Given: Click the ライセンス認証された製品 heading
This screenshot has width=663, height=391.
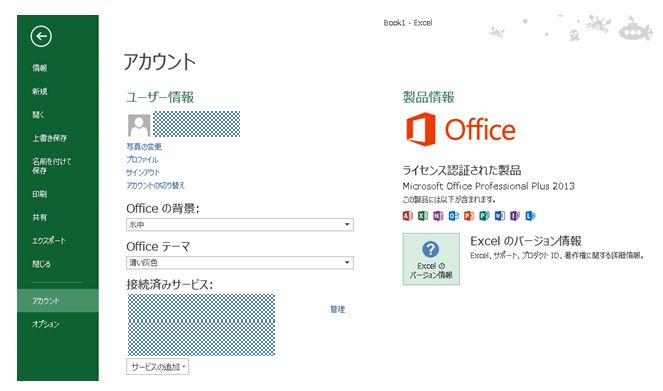Looking at the screenshot, I should coord(462,170).
